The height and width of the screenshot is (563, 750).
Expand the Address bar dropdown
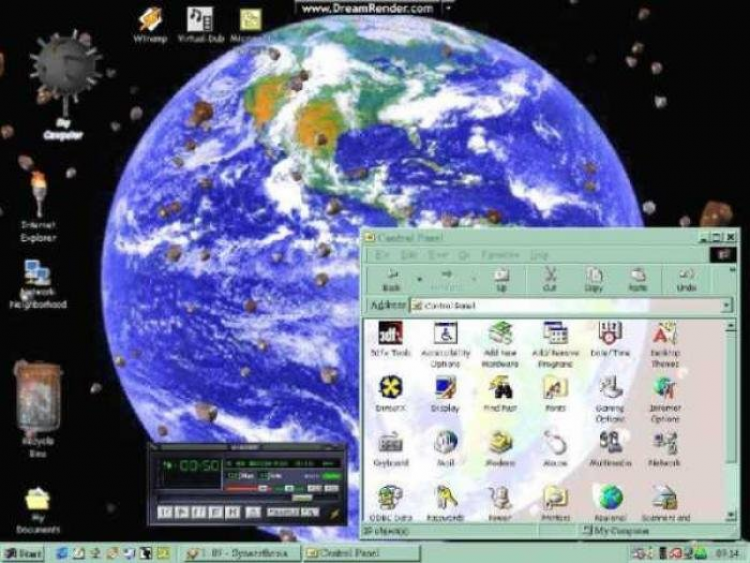(727, 304)
